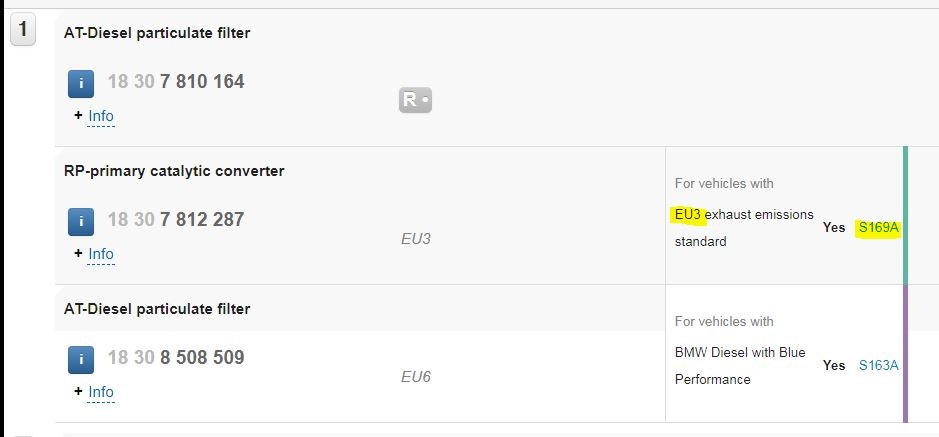Click the info icon beside 18 30 7 810 164
The width and height of the screenshot is (939, 437).
pyautogui.click(x=81, y=84)
